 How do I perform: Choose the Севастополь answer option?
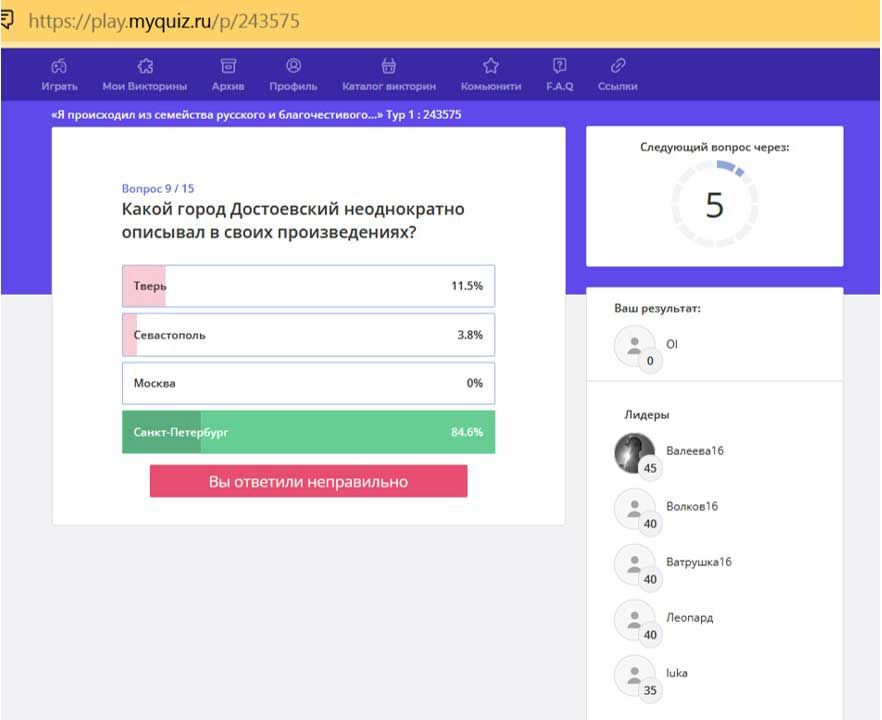[x=308, y=335]
